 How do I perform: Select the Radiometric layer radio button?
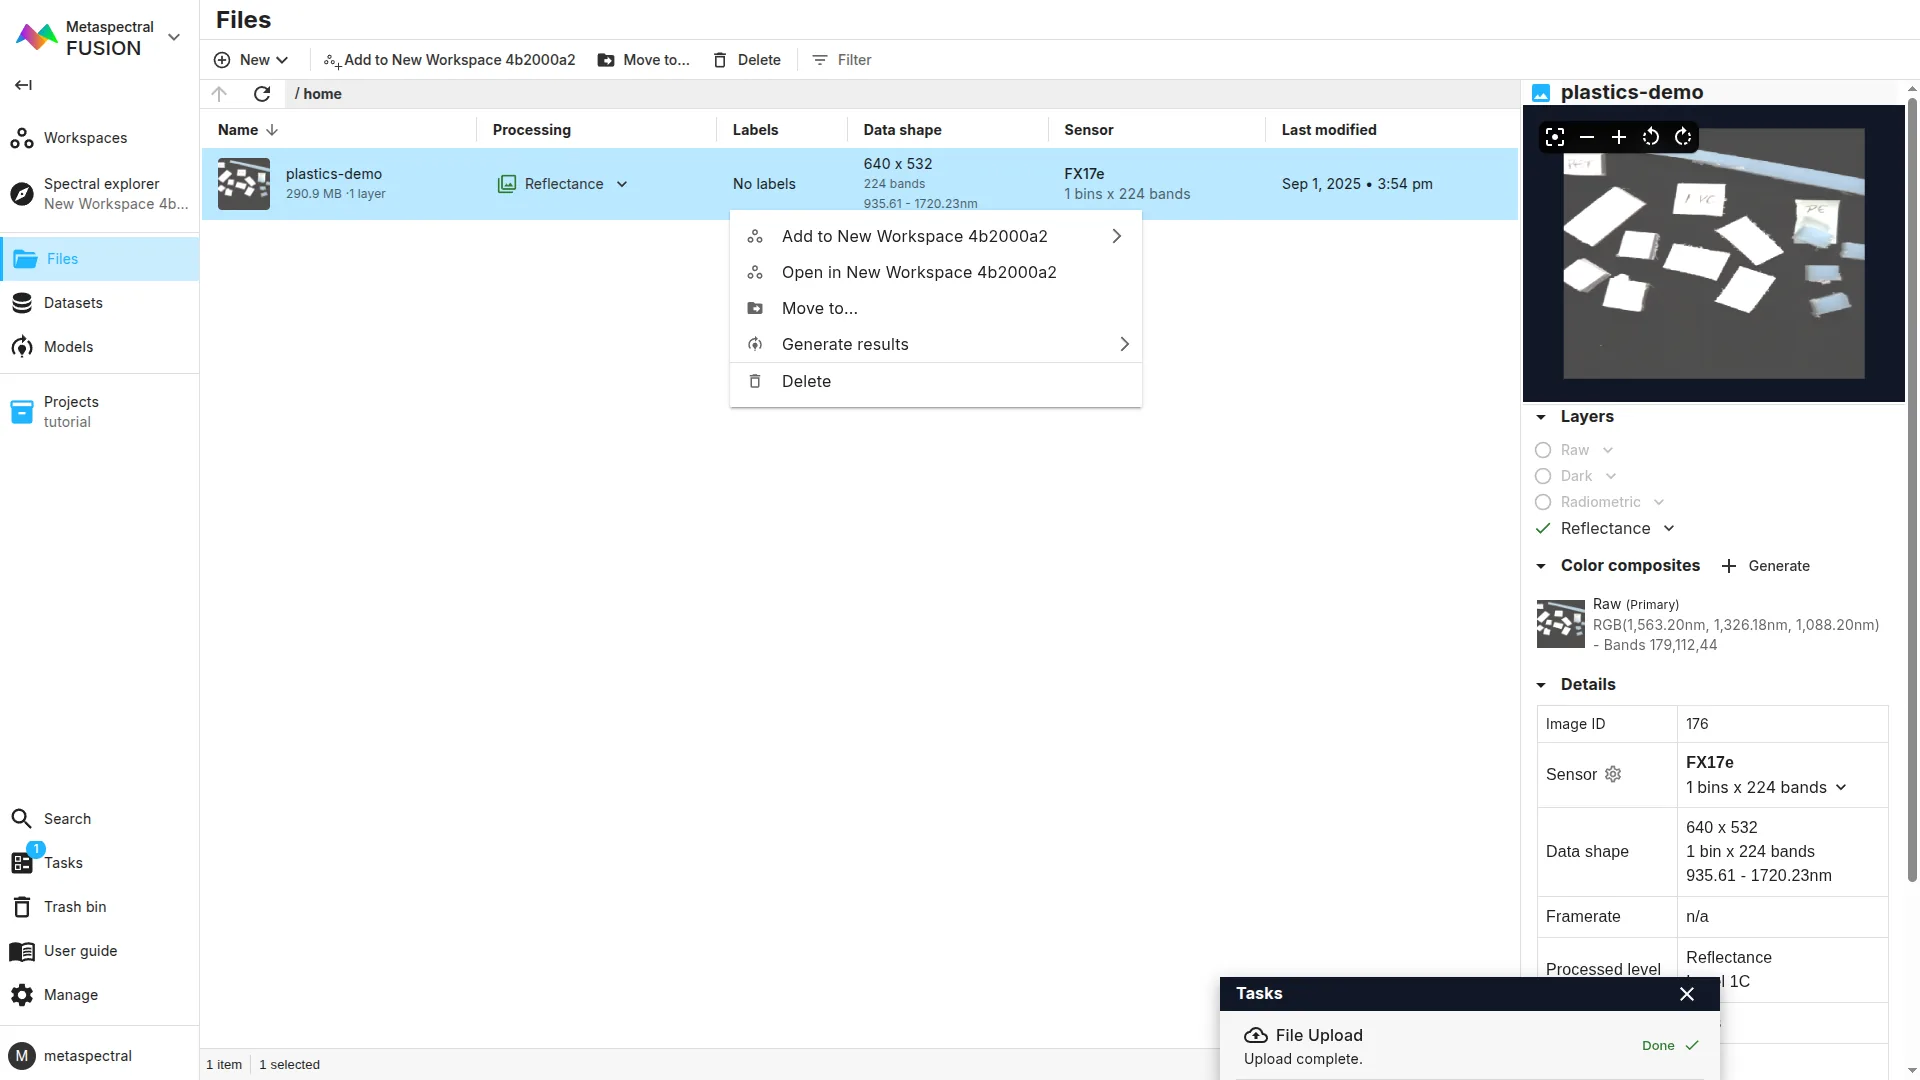coord(1543,503)
